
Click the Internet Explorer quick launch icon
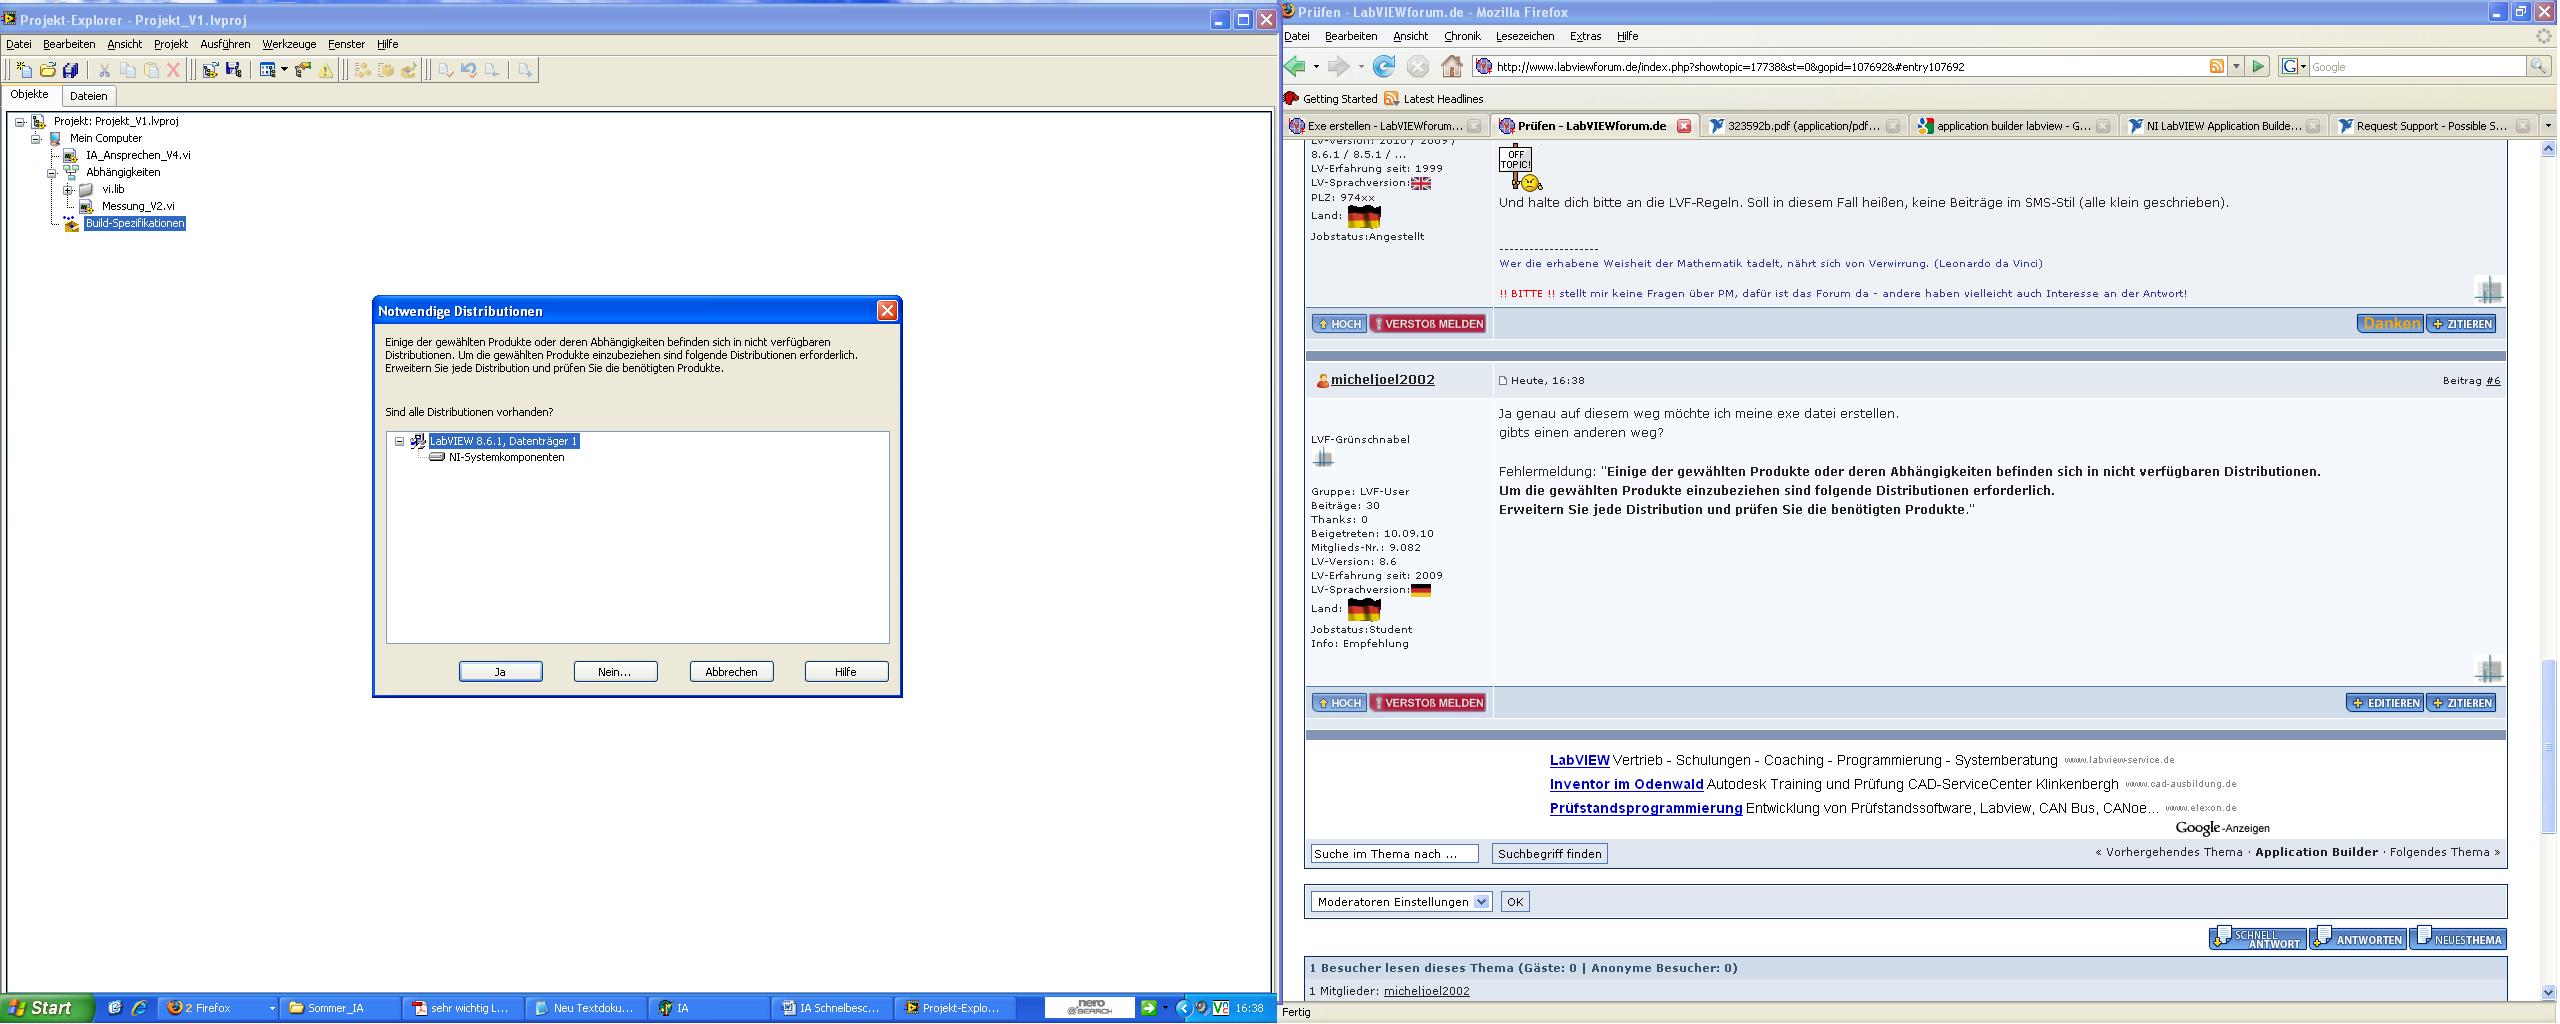pos(139,1008)
